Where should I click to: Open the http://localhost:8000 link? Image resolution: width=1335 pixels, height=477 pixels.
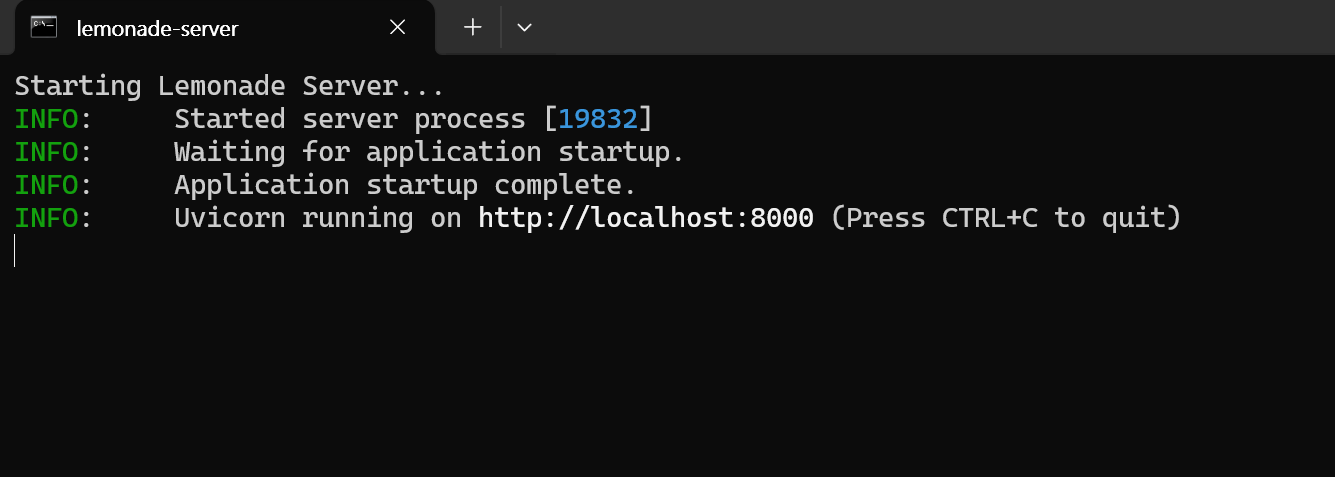[645, 218]
